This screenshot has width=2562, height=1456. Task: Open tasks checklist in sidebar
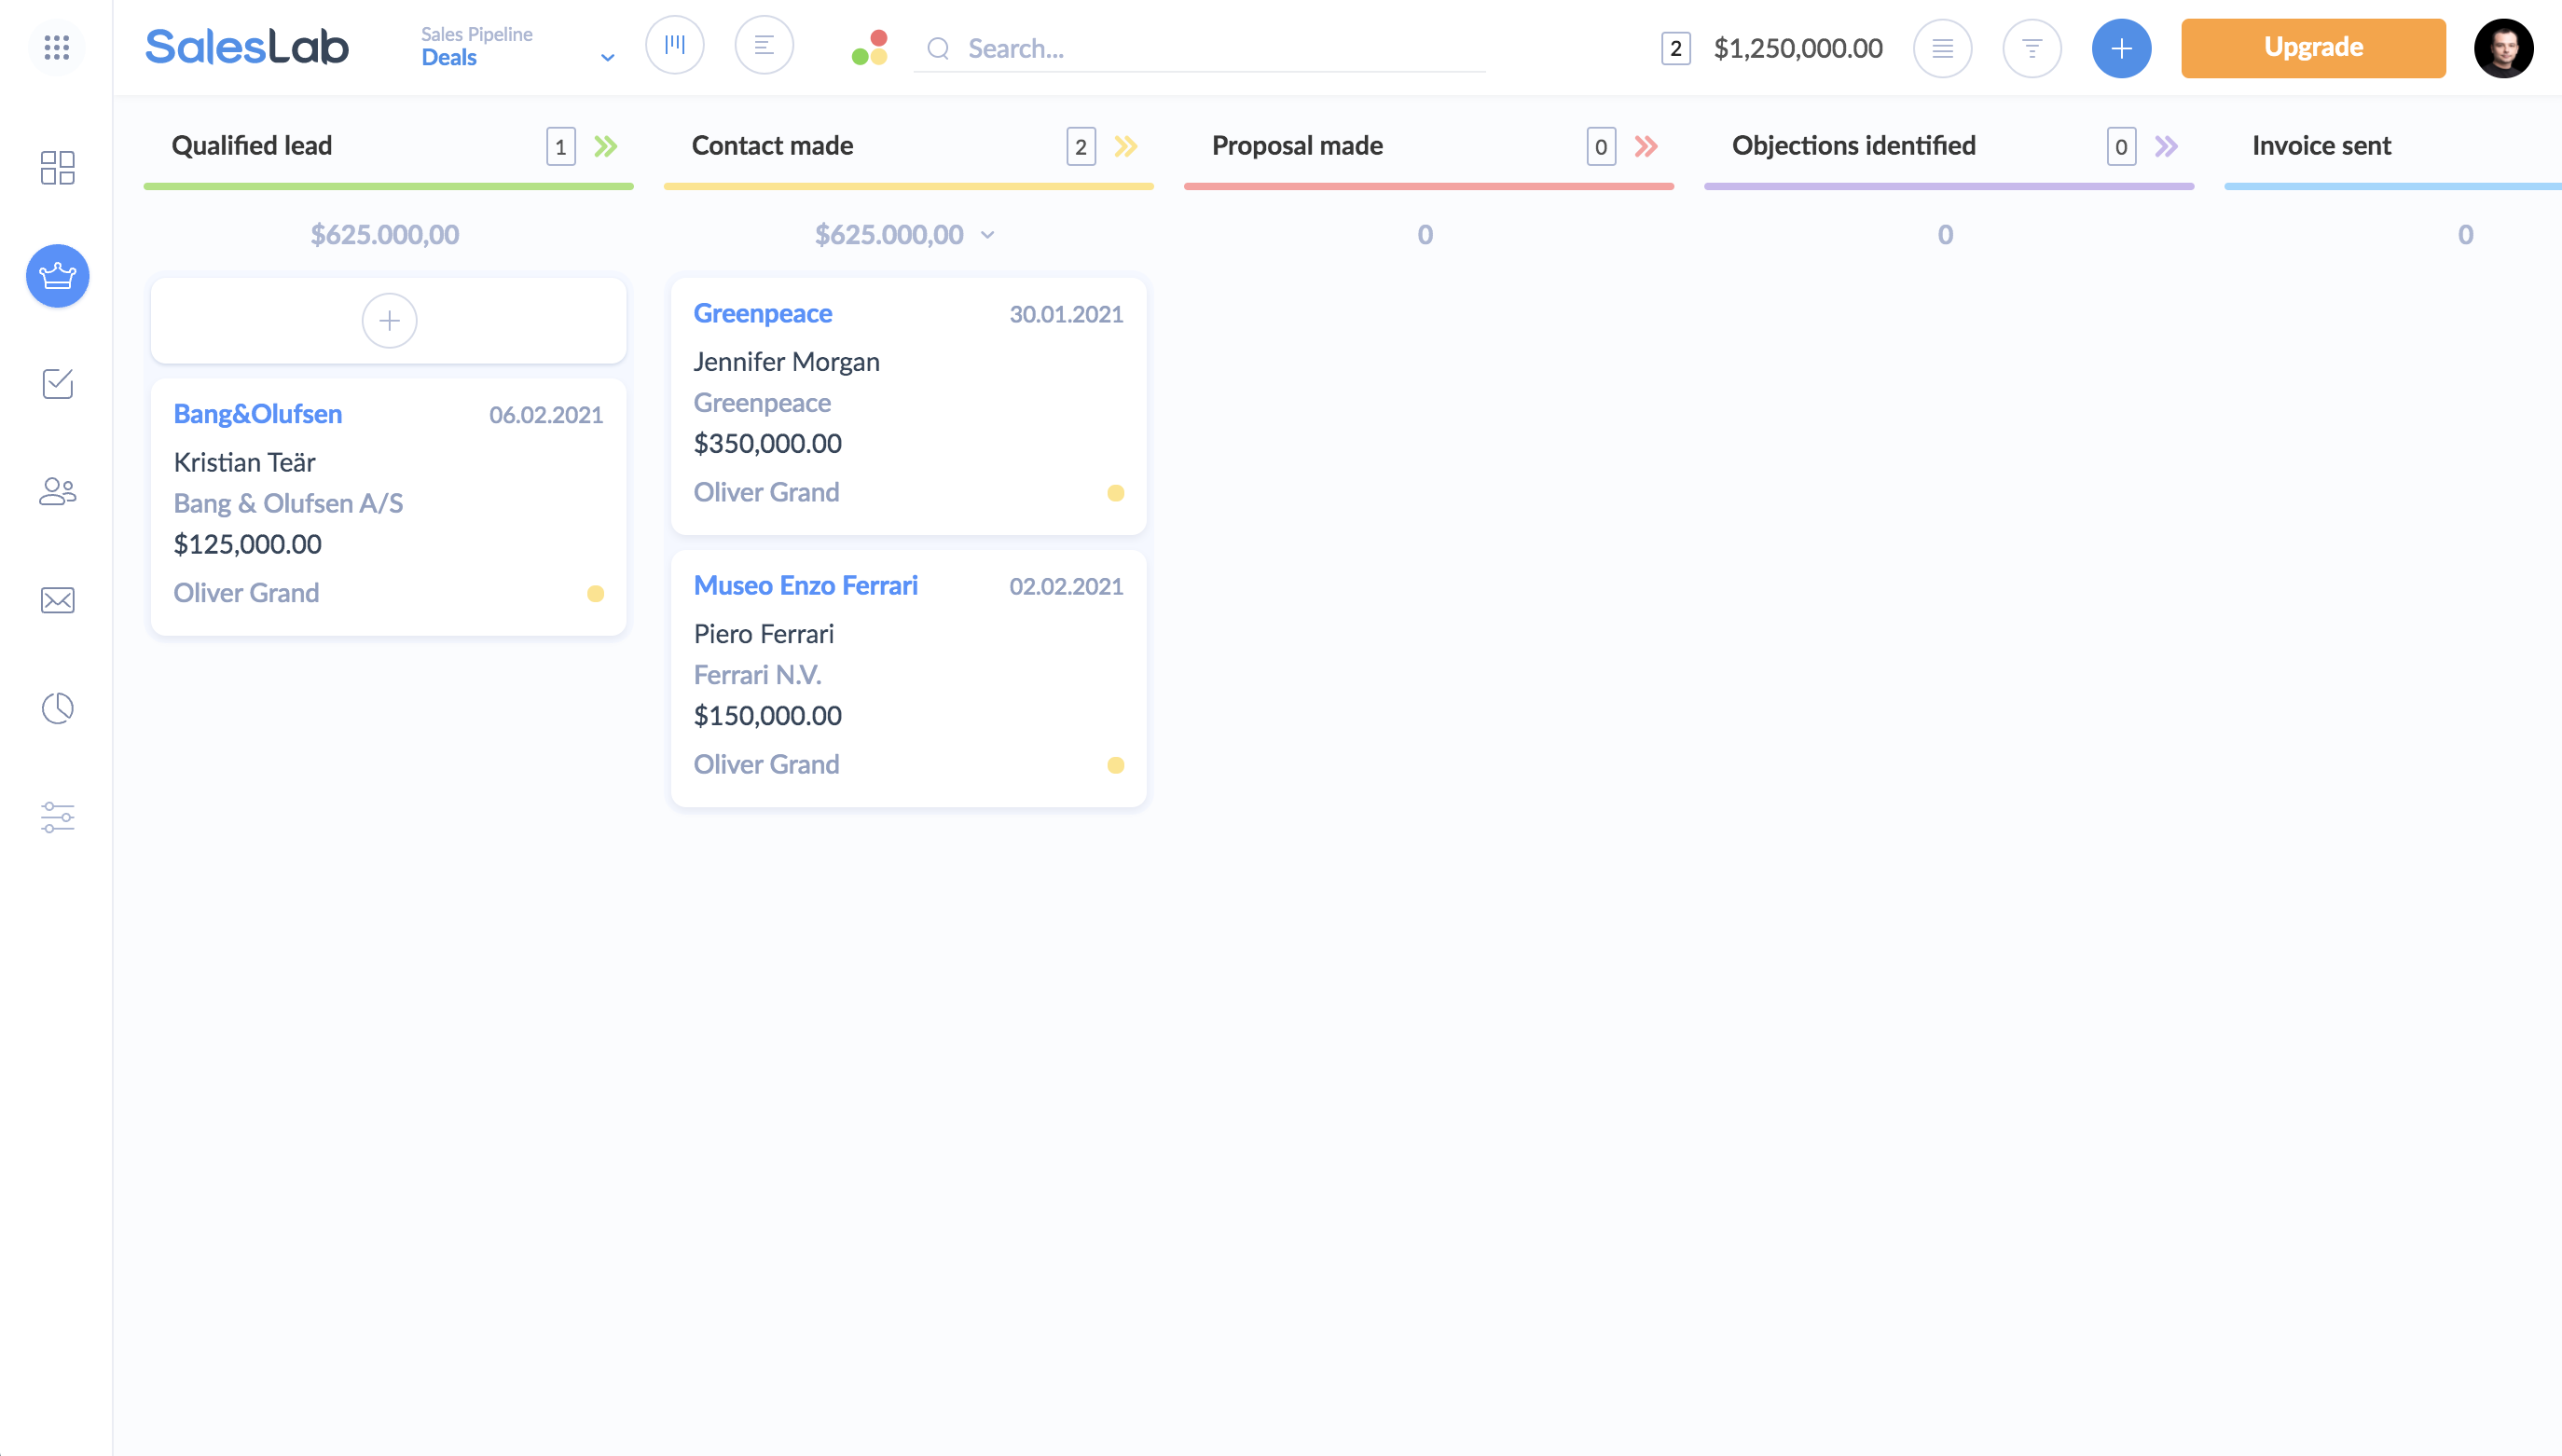57,383
